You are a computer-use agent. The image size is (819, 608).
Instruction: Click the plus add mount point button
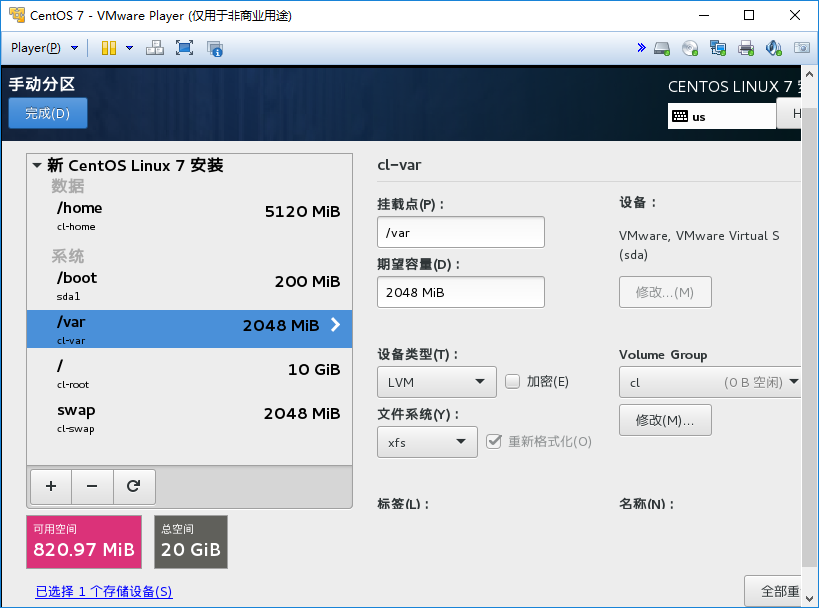tap(51, 486)
